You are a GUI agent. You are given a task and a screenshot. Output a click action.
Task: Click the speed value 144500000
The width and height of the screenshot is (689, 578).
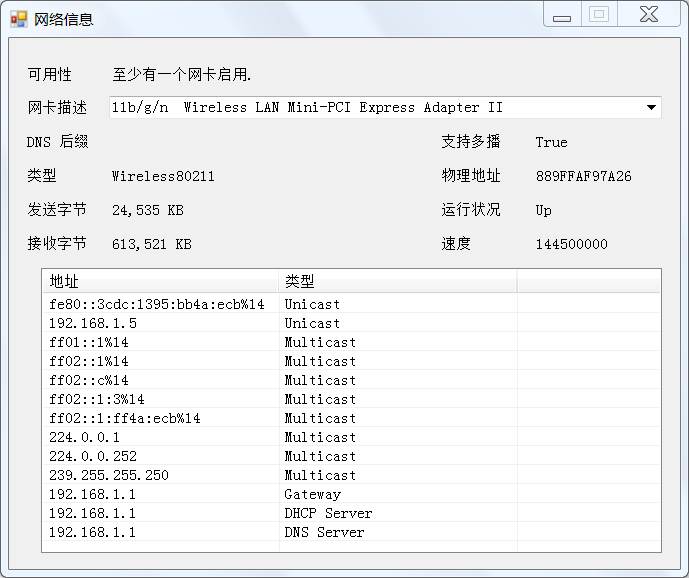pyautogui.click(x=572, y=244)
